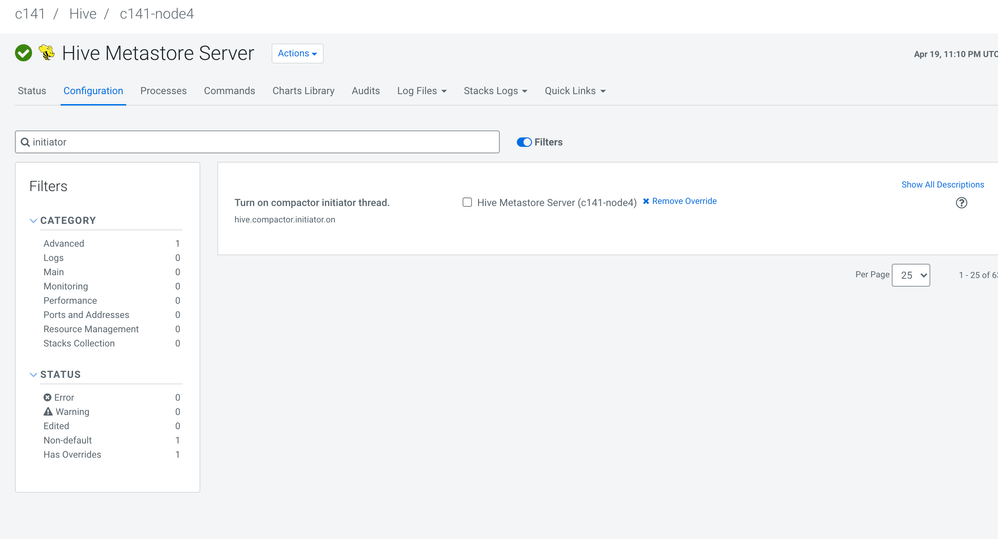998x539 pixels.
Task: Open the Per Page 25 select box
Action: [911, 275]
